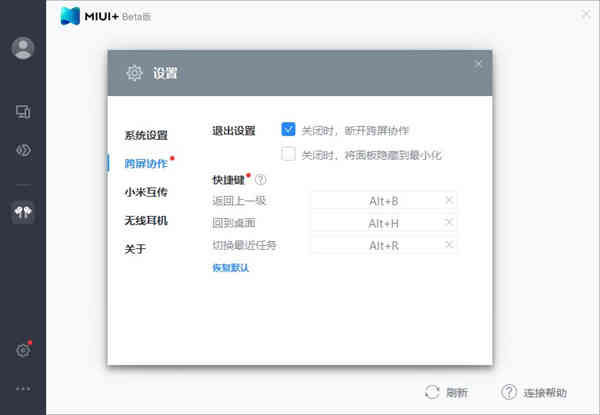Open the 无线耳机 settings tab

[146, 221]
